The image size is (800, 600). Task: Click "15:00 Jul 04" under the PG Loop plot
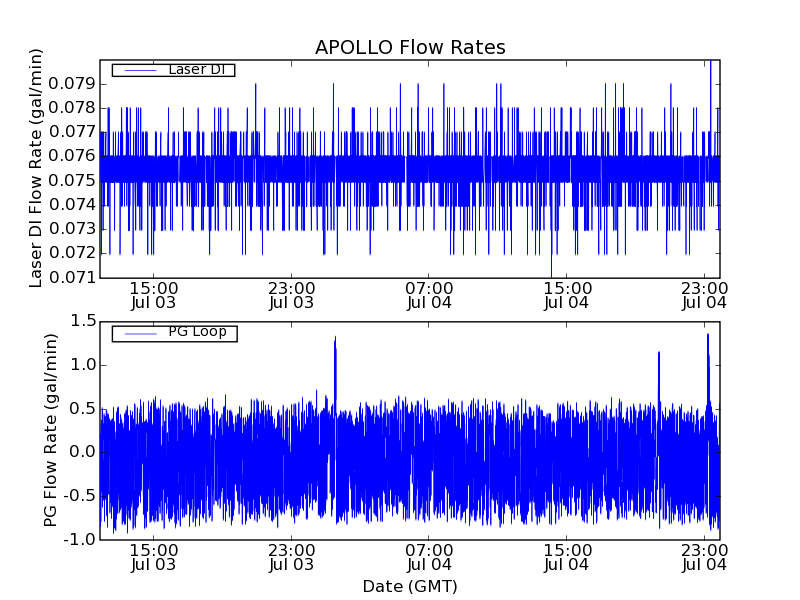567,557
